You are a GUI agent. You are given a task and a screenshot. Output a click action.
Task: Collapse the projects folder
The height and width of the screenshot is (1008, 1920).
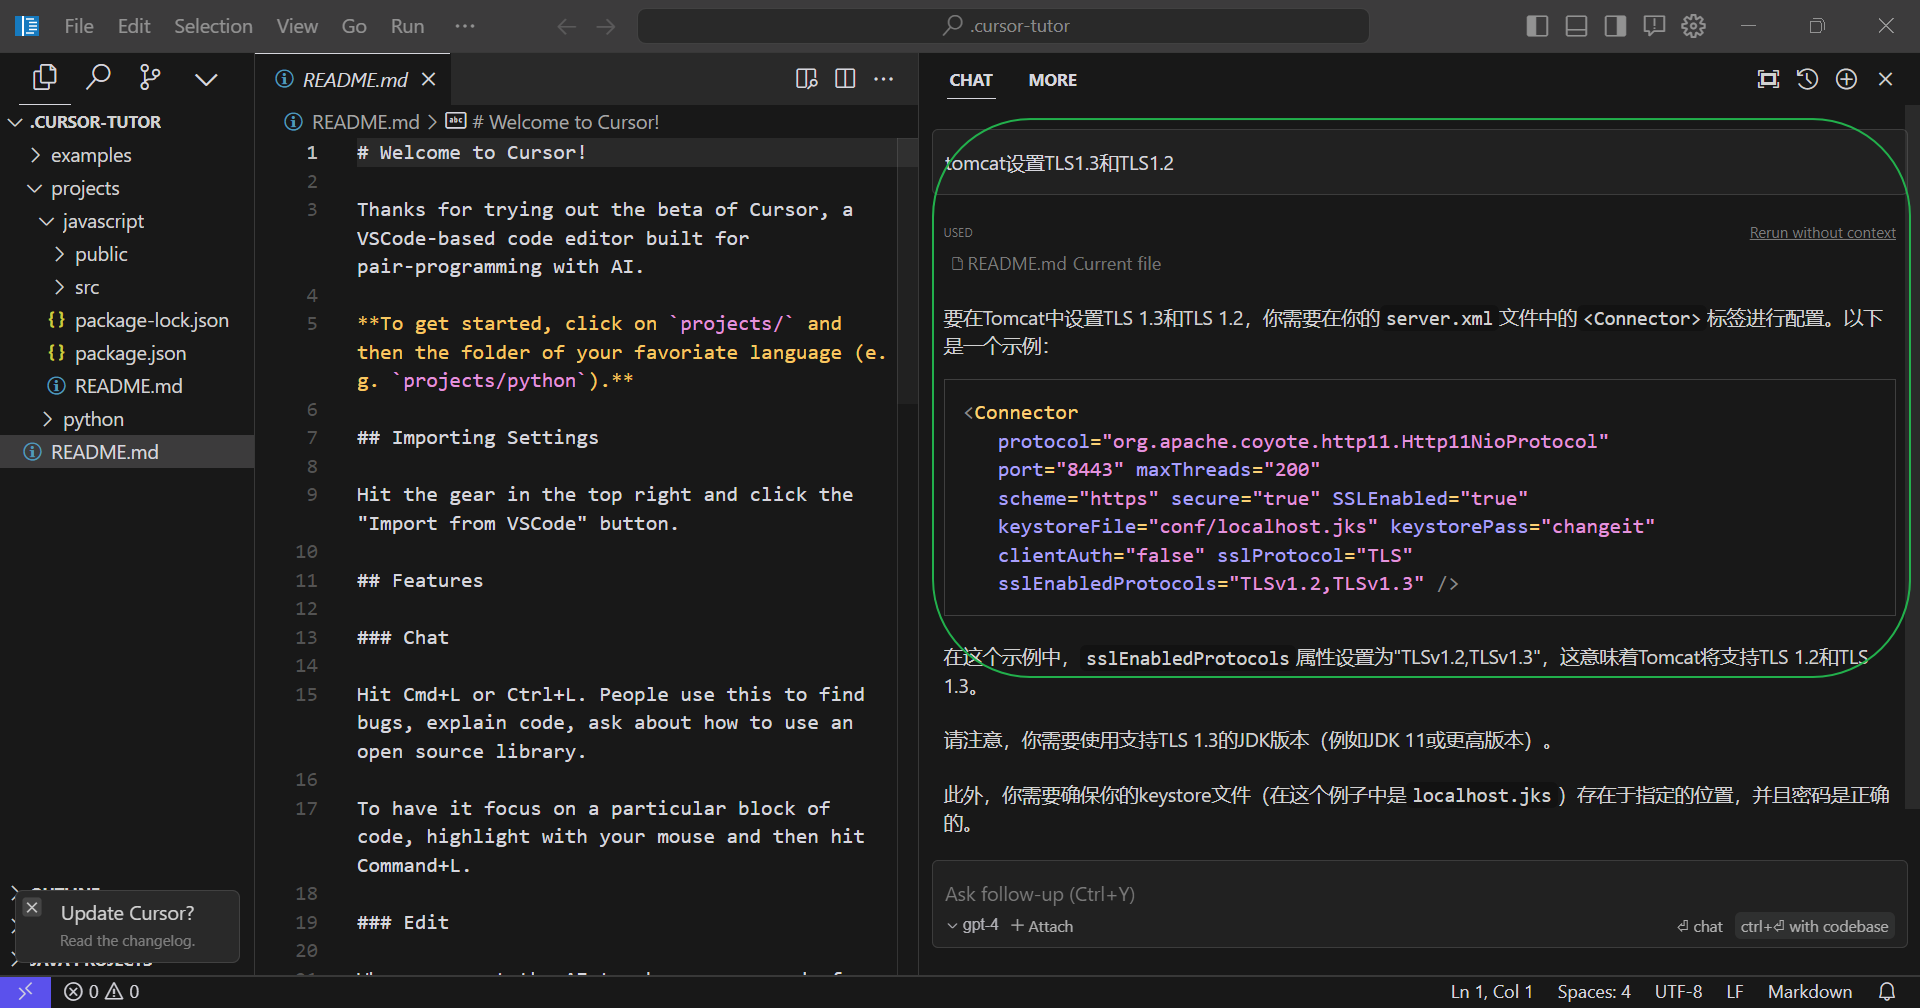(127, 188)
